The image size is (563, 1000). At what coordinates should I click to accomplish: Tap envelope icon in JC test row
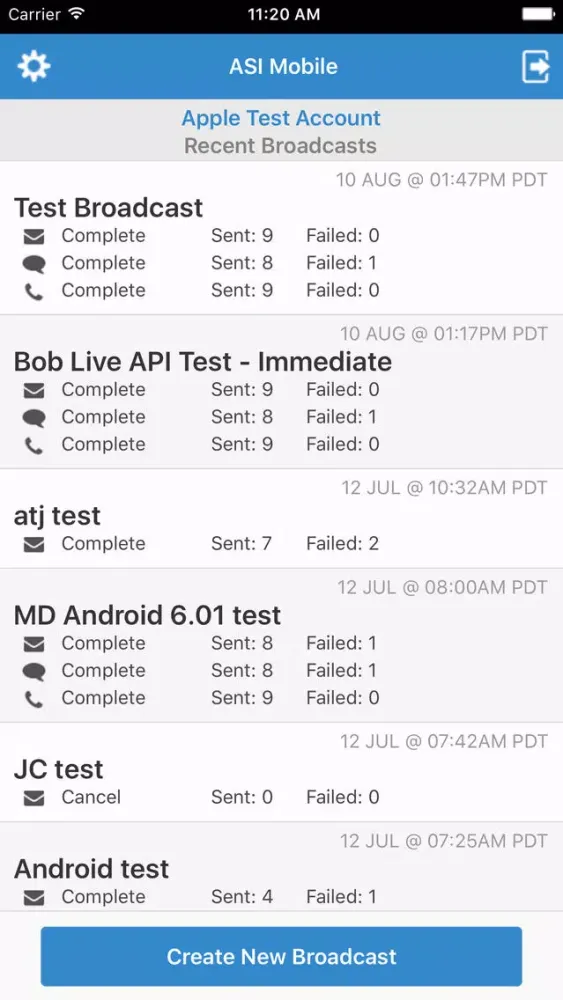[34, 798]
